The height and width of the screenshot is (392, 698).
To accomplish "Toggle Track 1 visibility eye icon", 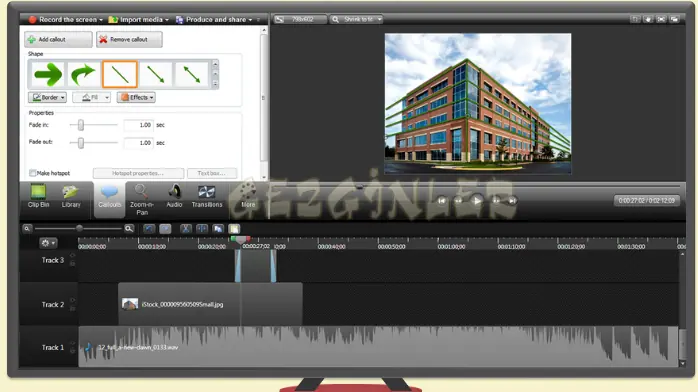I will (73, 343).
